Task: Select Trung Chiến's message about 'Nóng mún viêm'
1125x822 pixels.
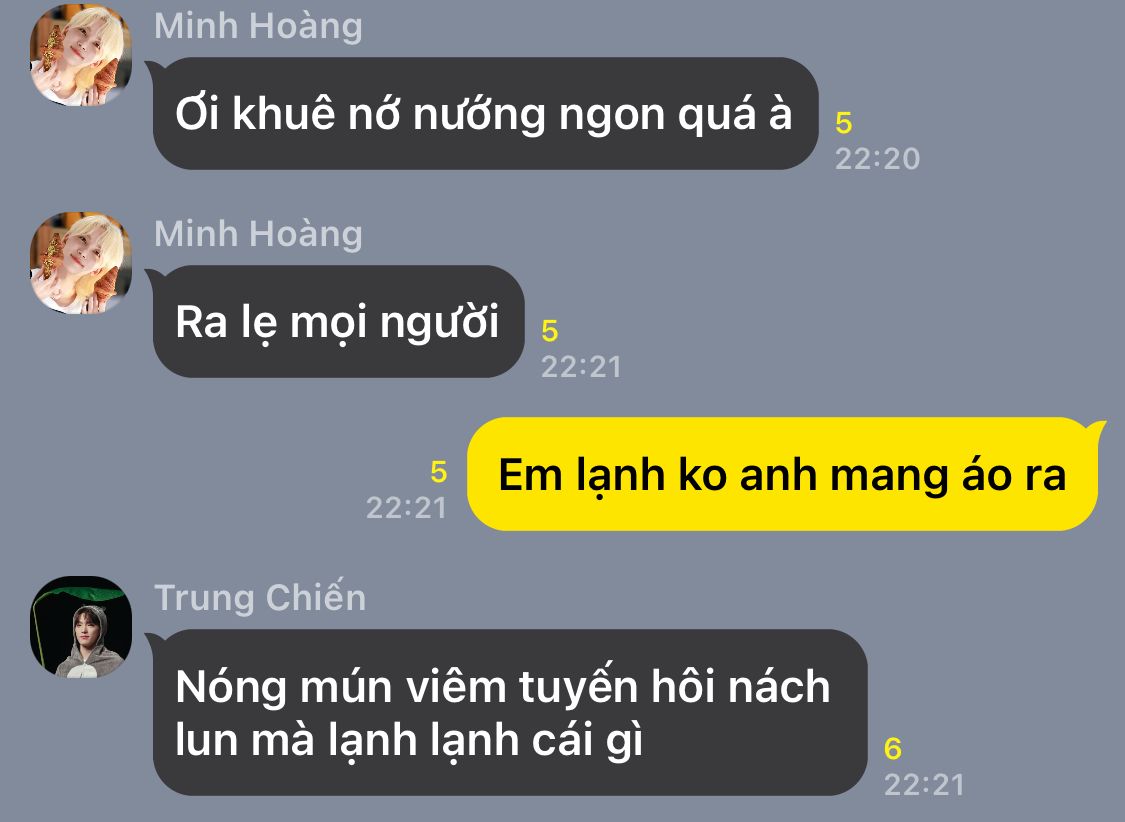Action: [509, 712]
